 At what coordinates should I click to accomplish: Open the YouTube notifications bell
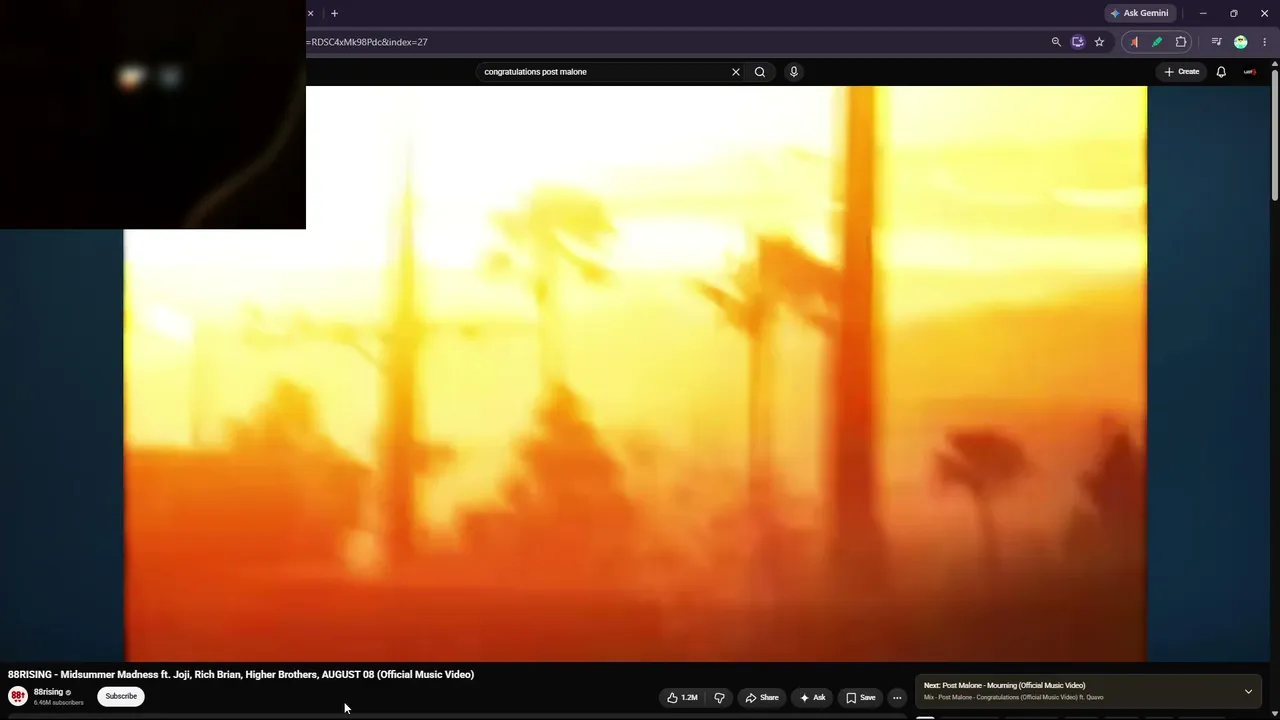1221,72
